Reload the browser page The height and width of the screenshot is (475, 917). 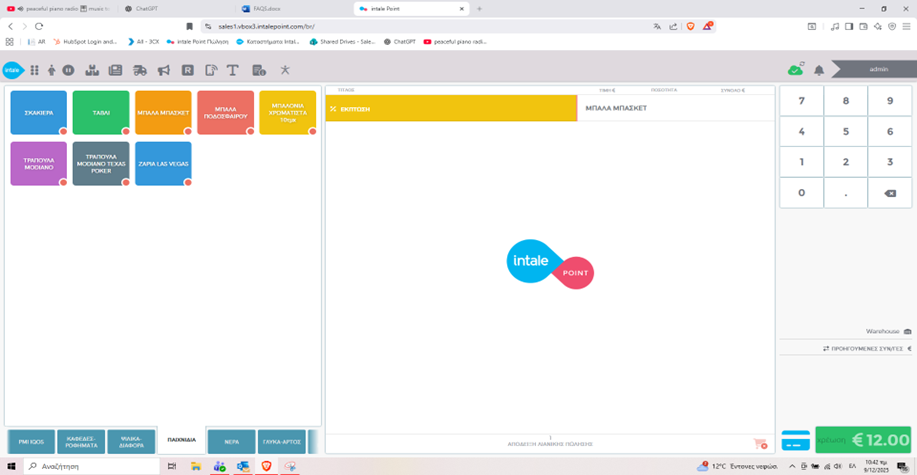coord(39,26)
